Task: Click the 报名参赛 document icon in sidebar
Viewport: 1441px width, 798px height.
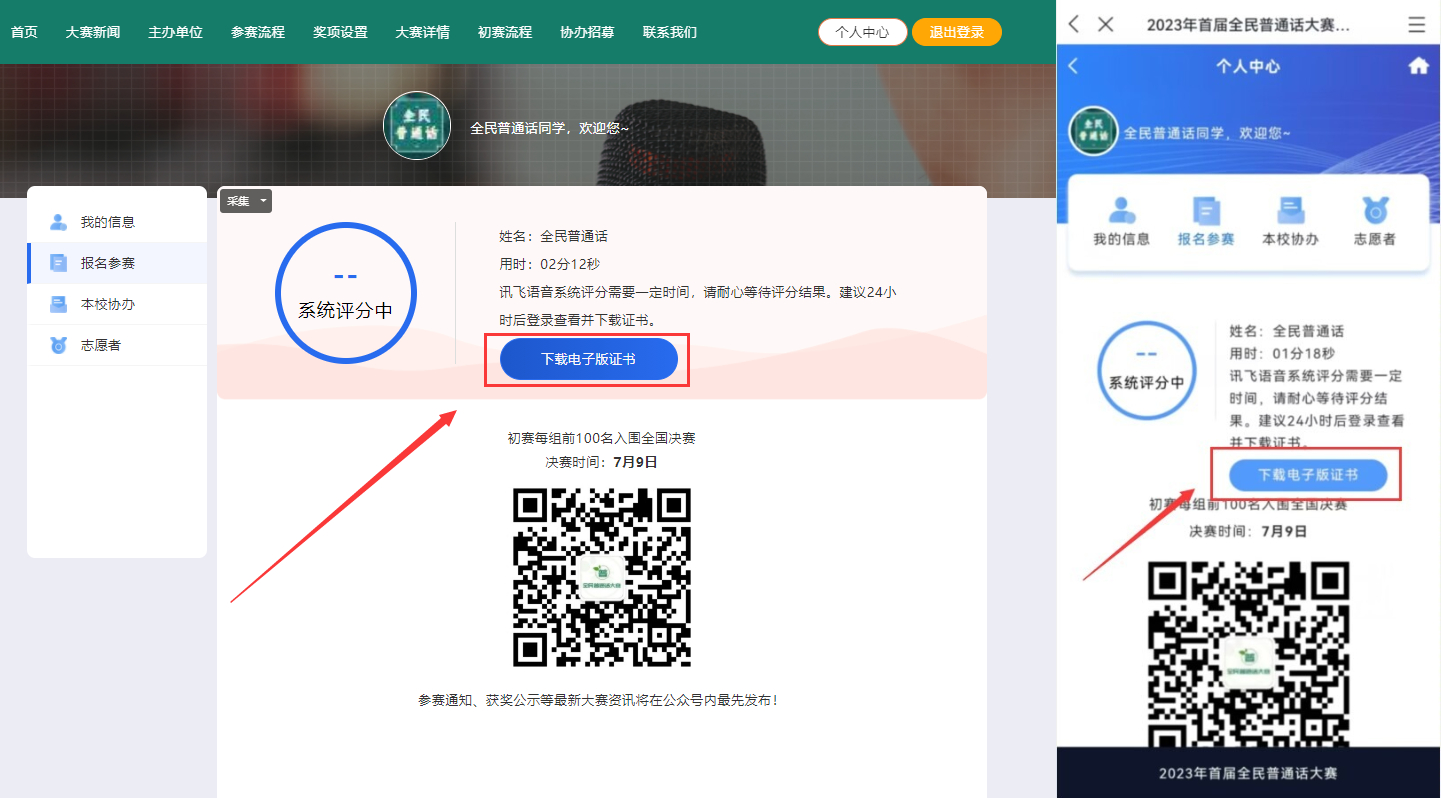Action: 59,263
